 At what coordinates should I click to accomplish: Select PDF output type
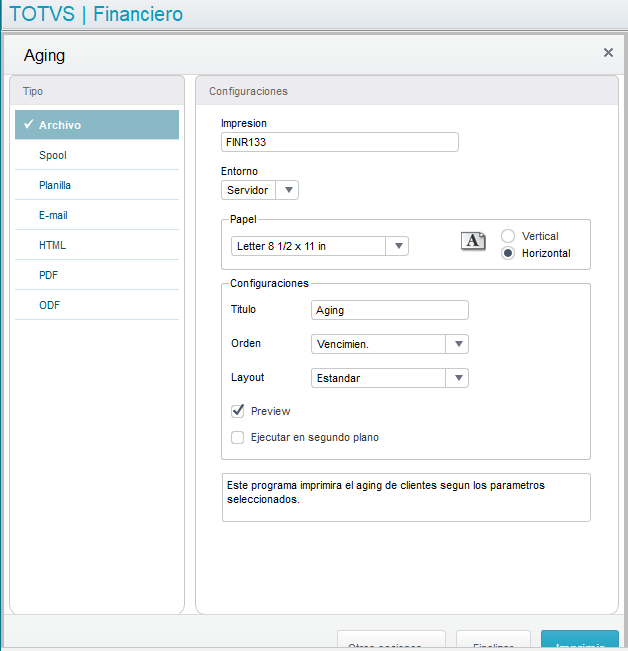click(97, 275)
